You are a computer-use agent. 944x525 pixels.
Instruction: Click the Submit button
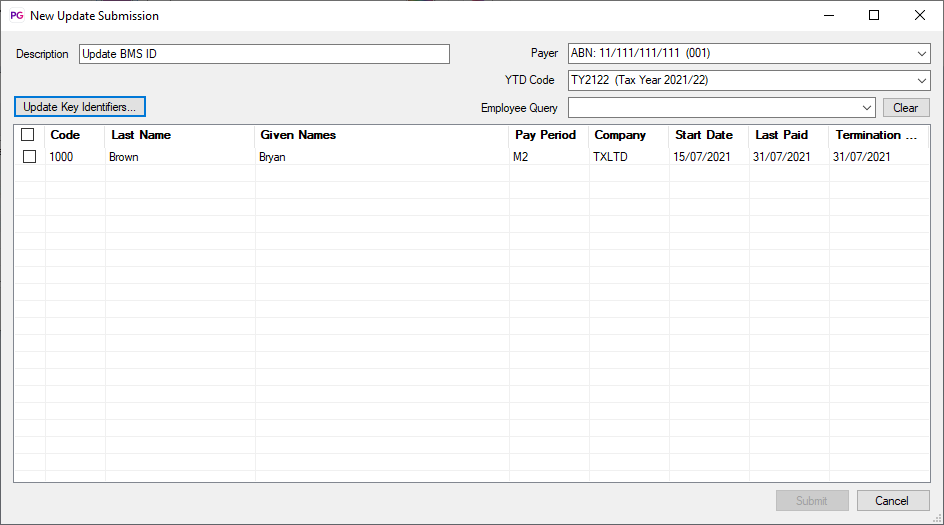(812, 501)
